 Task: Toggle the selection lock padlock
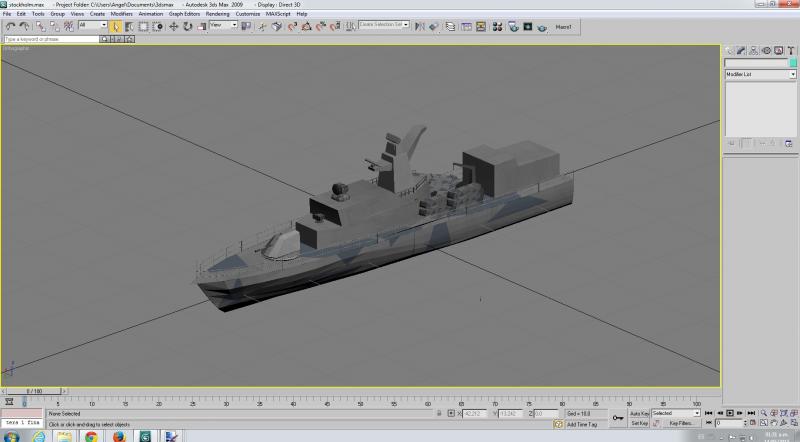pos(439,413)
